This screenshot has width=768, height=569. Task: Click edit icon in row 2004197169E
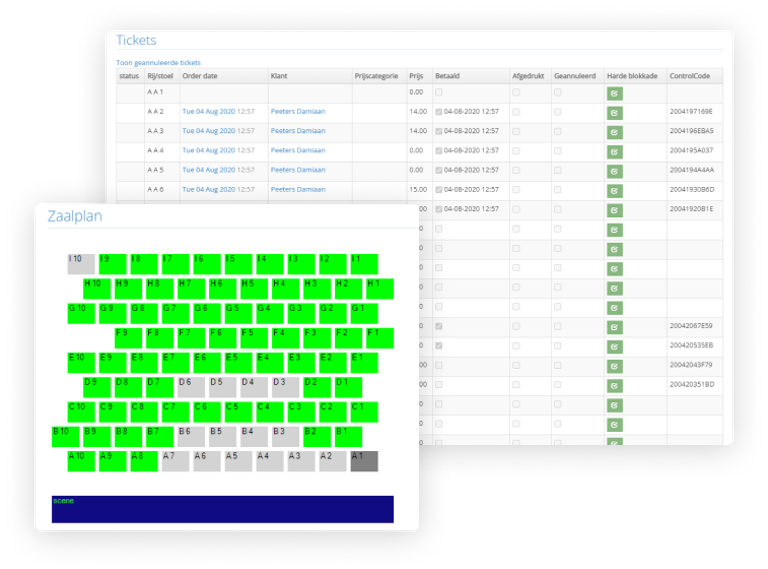click(614, 112)
